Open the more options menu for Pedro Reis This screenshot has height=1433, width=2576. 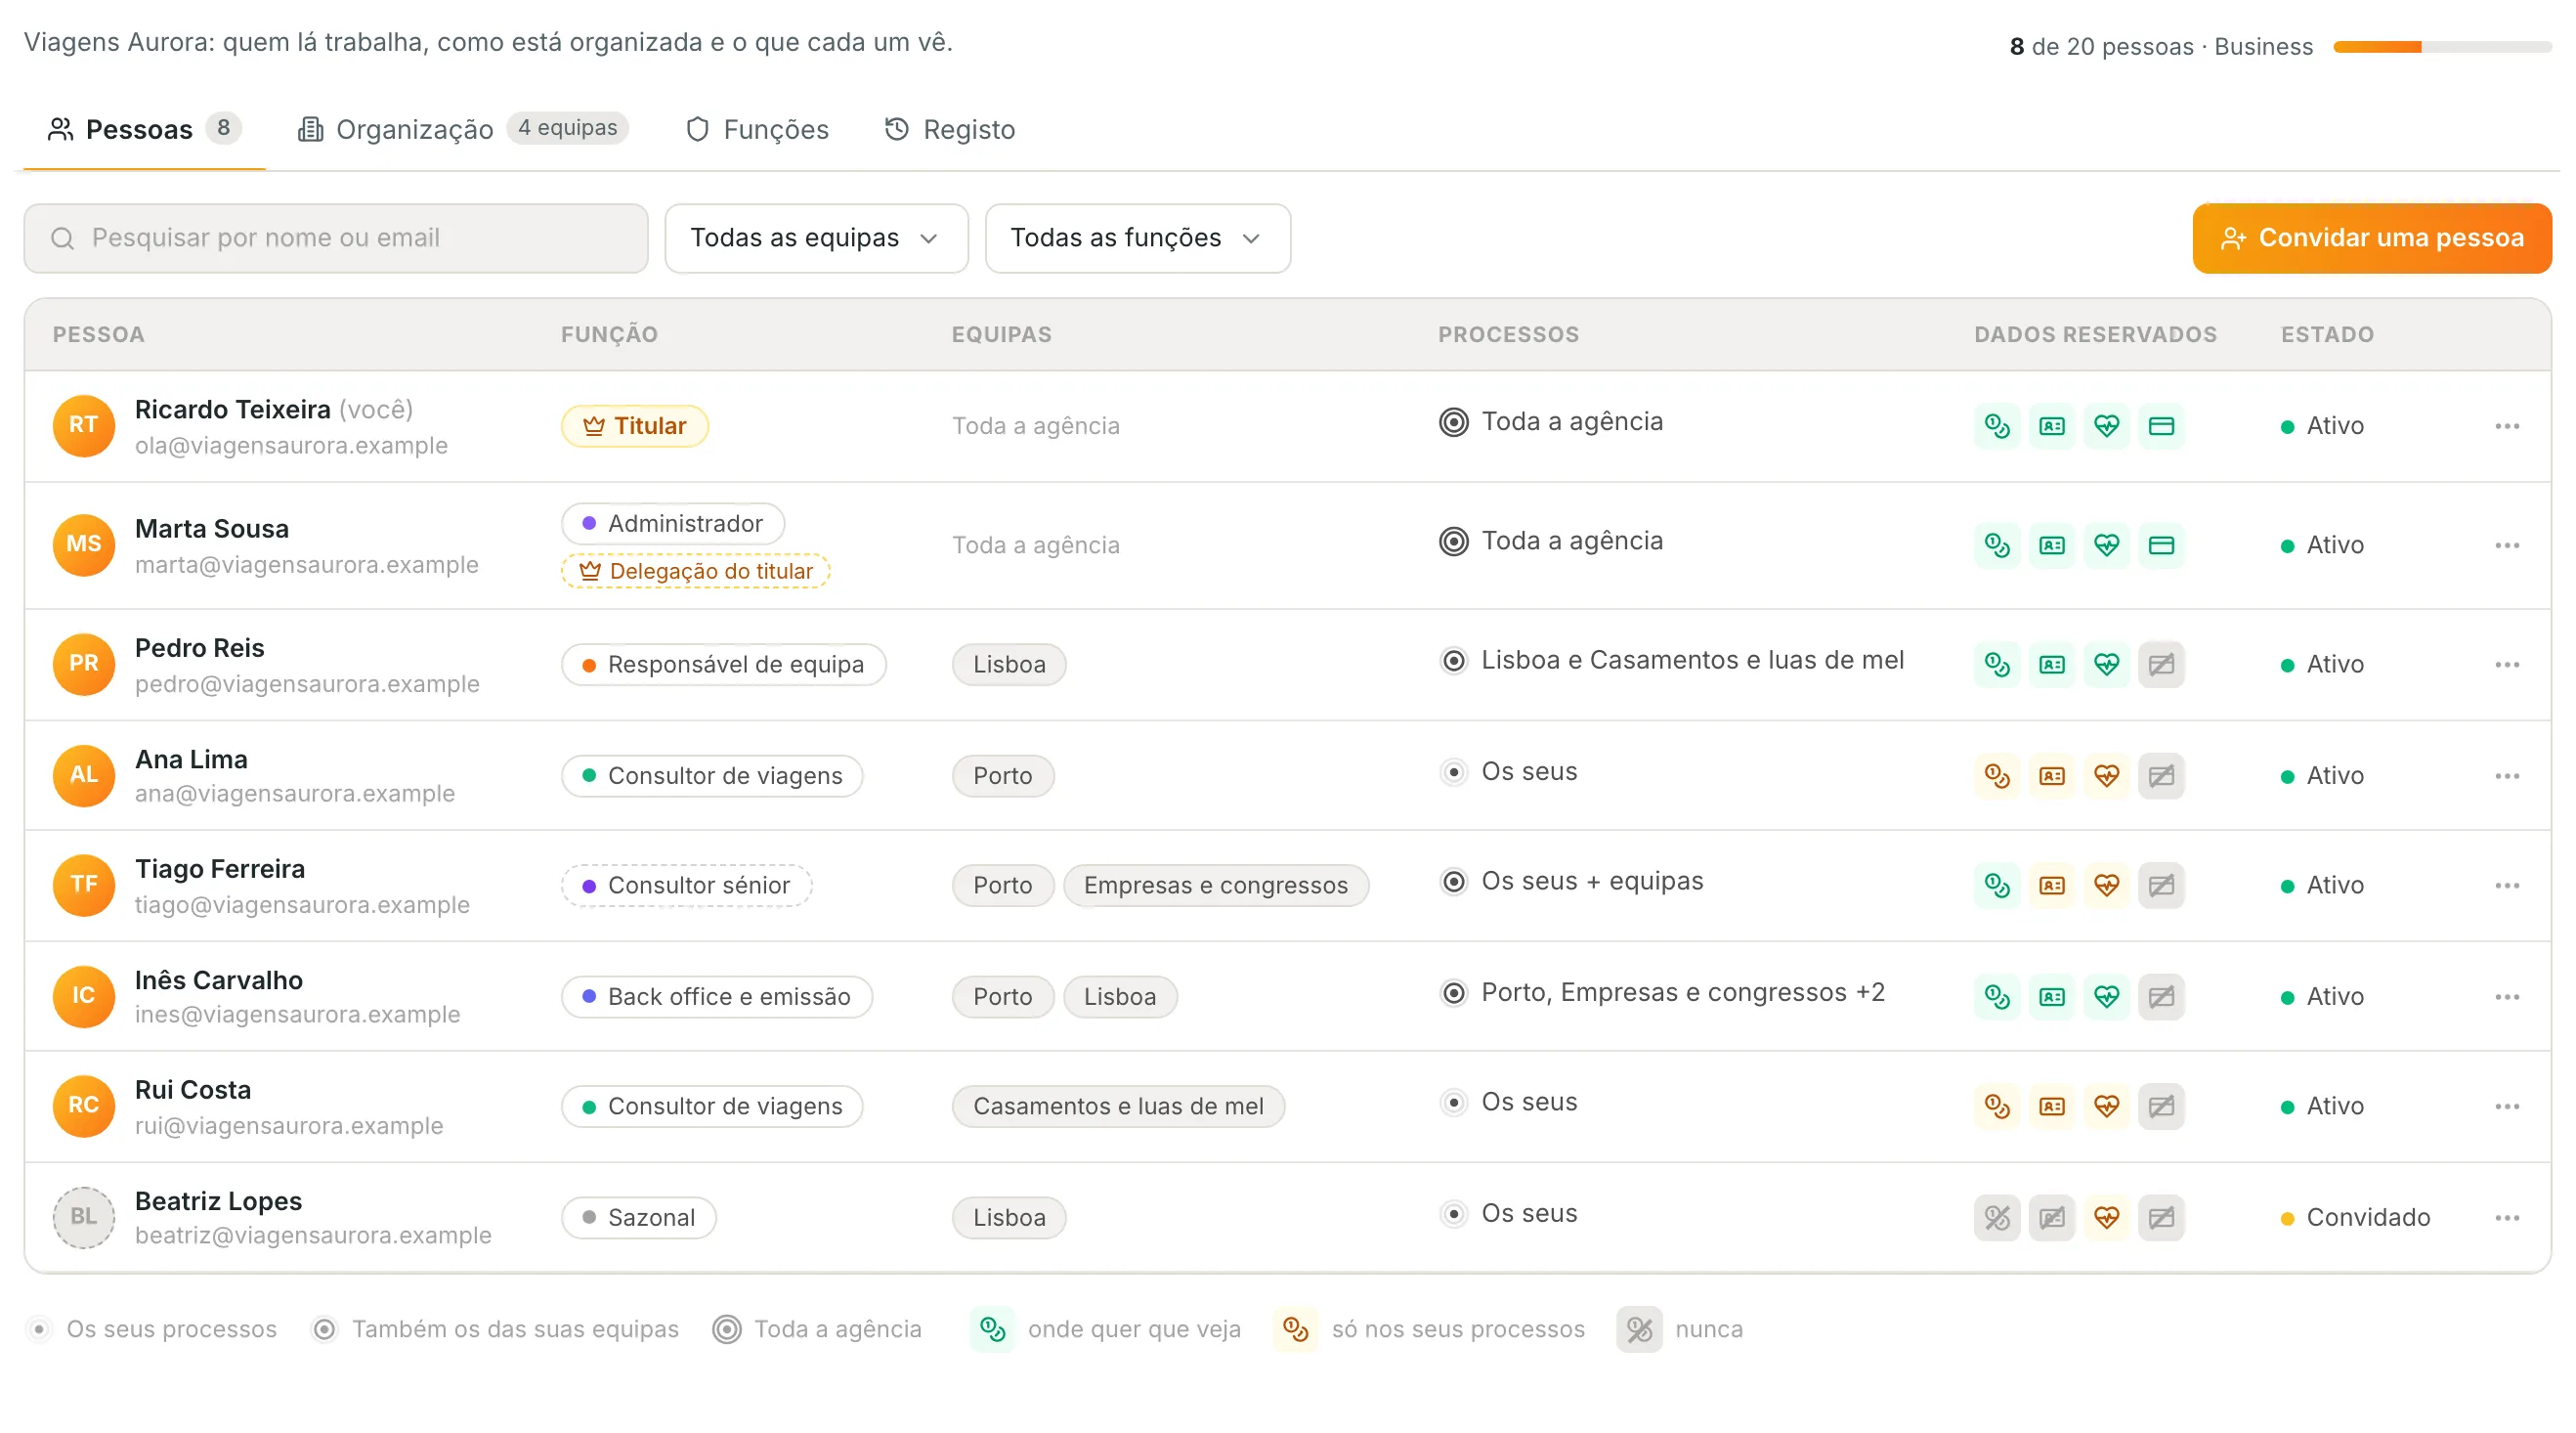point(2506,664)
